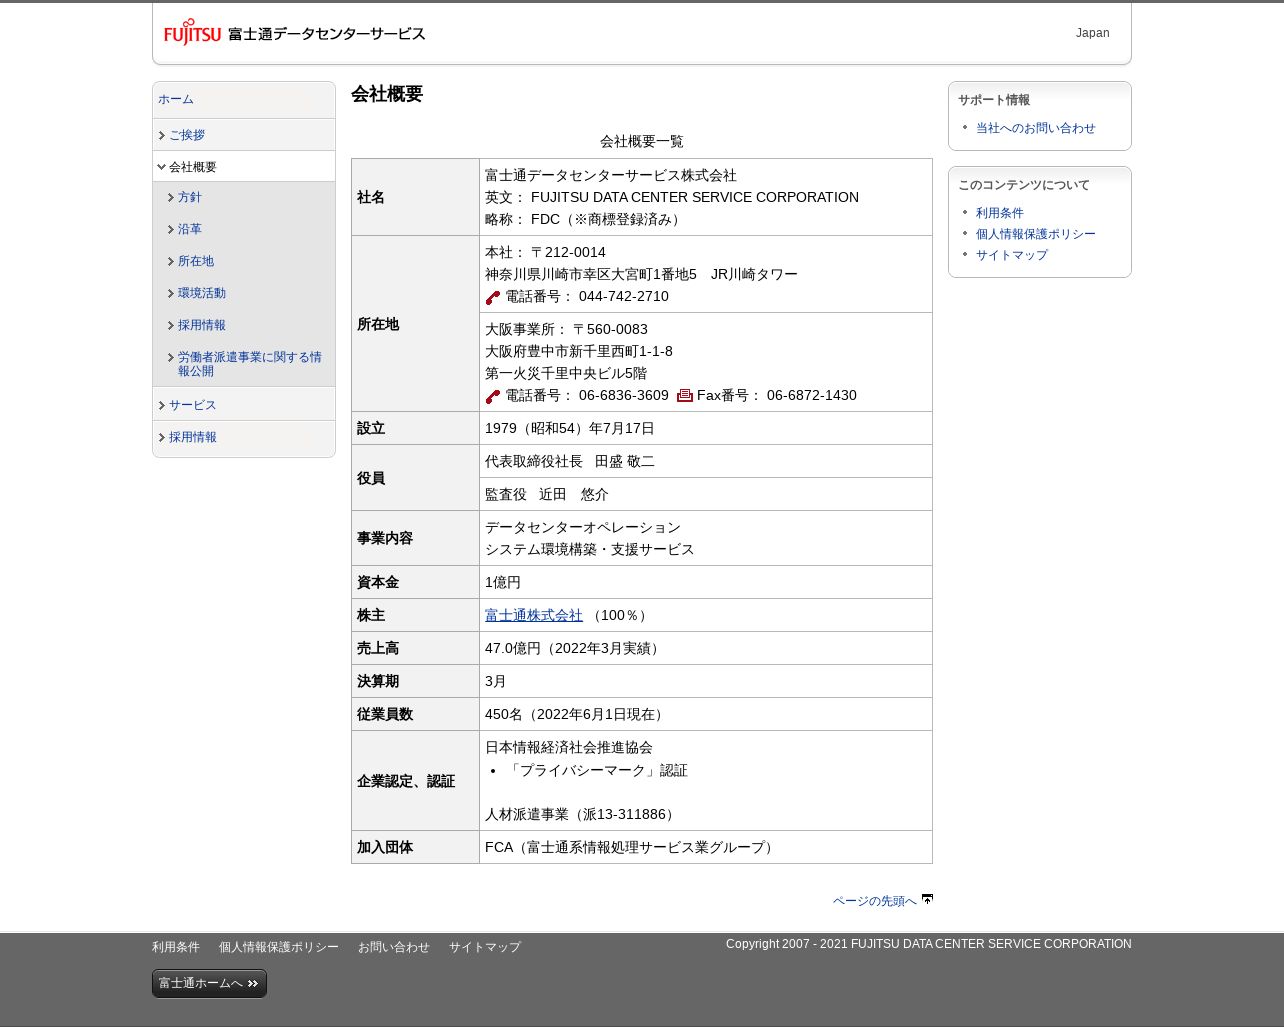Click chevron next to 沿革
Screen dimensions: 1284x1027
point(171,230)
